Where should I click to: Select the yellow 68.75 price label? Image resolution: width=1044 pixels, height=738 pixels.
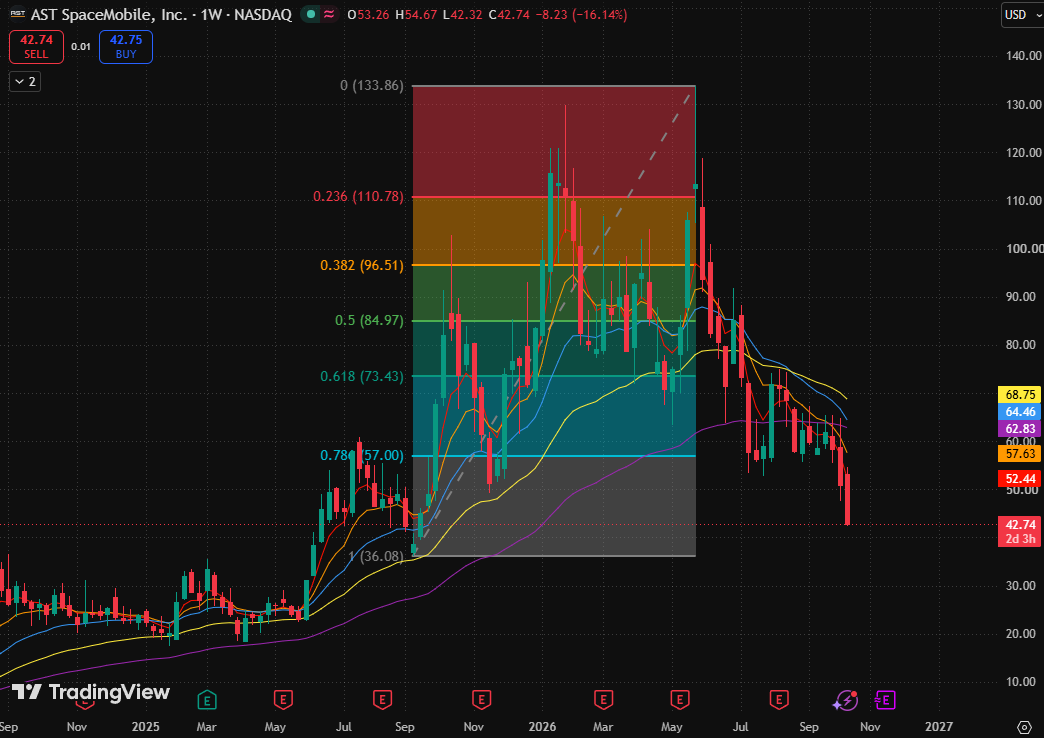pyautogui.click(x=1020, y=395)
